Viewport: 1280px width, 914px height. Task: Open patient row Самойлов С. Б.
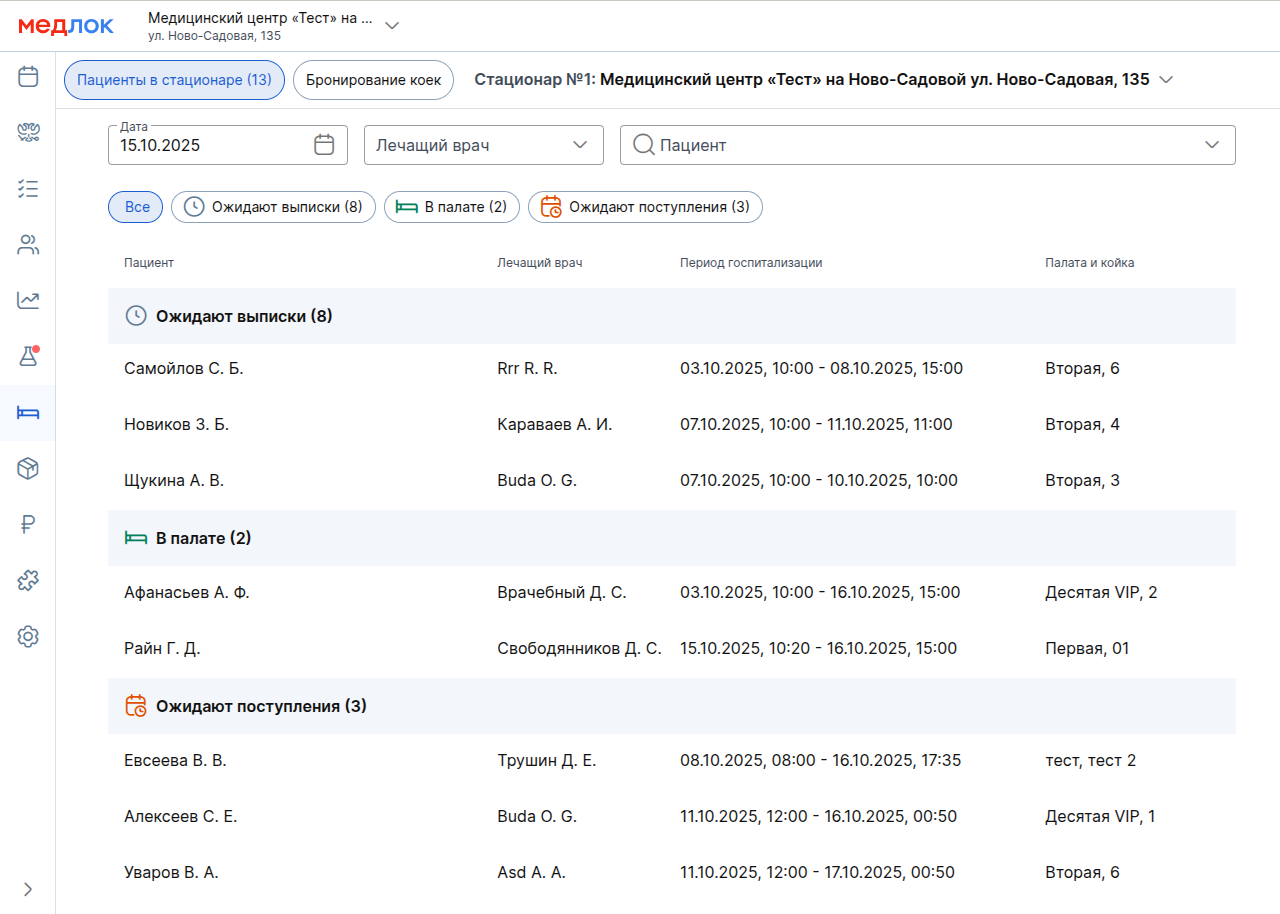(184, 368)
